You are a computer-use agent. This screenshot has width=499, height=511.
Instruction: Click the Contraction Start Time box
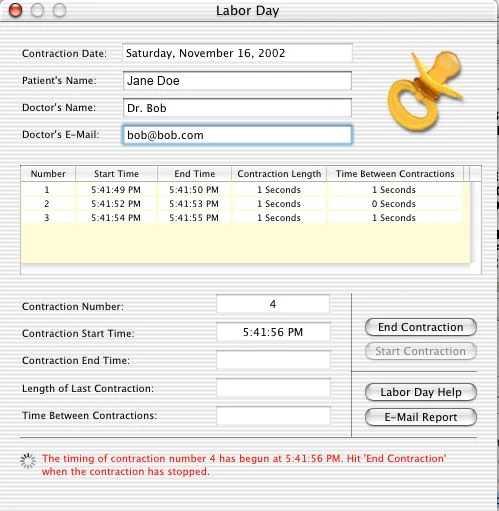pos(273,332)
